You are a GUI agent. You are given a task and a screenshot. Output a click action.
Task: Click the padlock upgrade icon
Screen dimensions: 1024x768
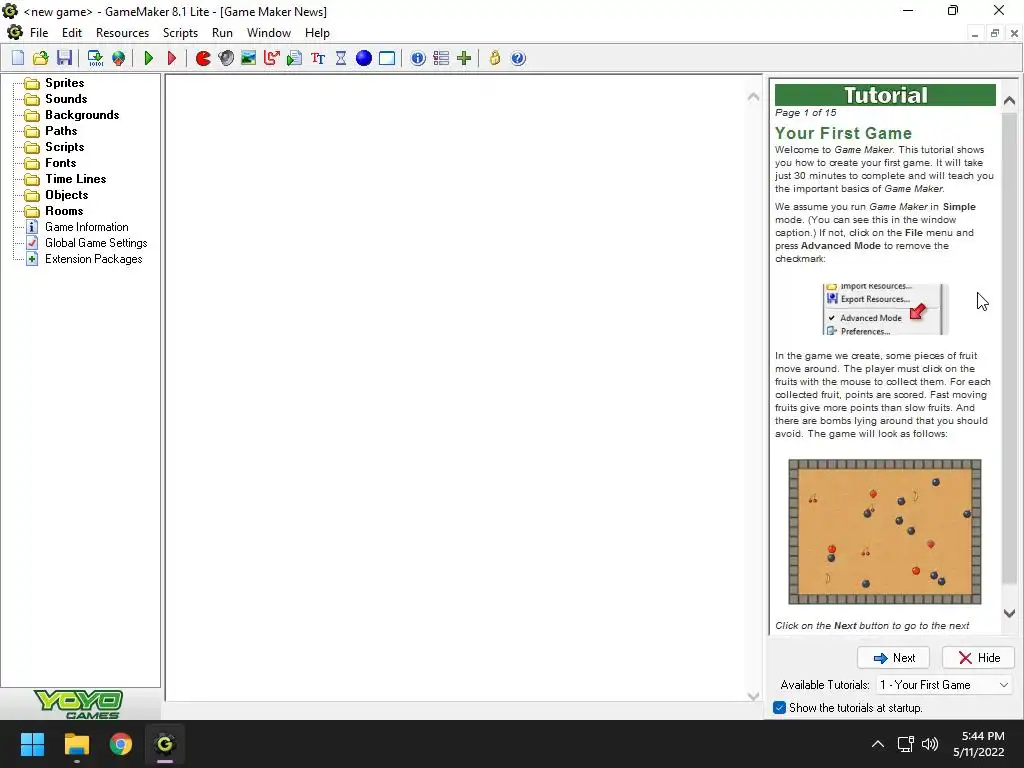(495, 58)
